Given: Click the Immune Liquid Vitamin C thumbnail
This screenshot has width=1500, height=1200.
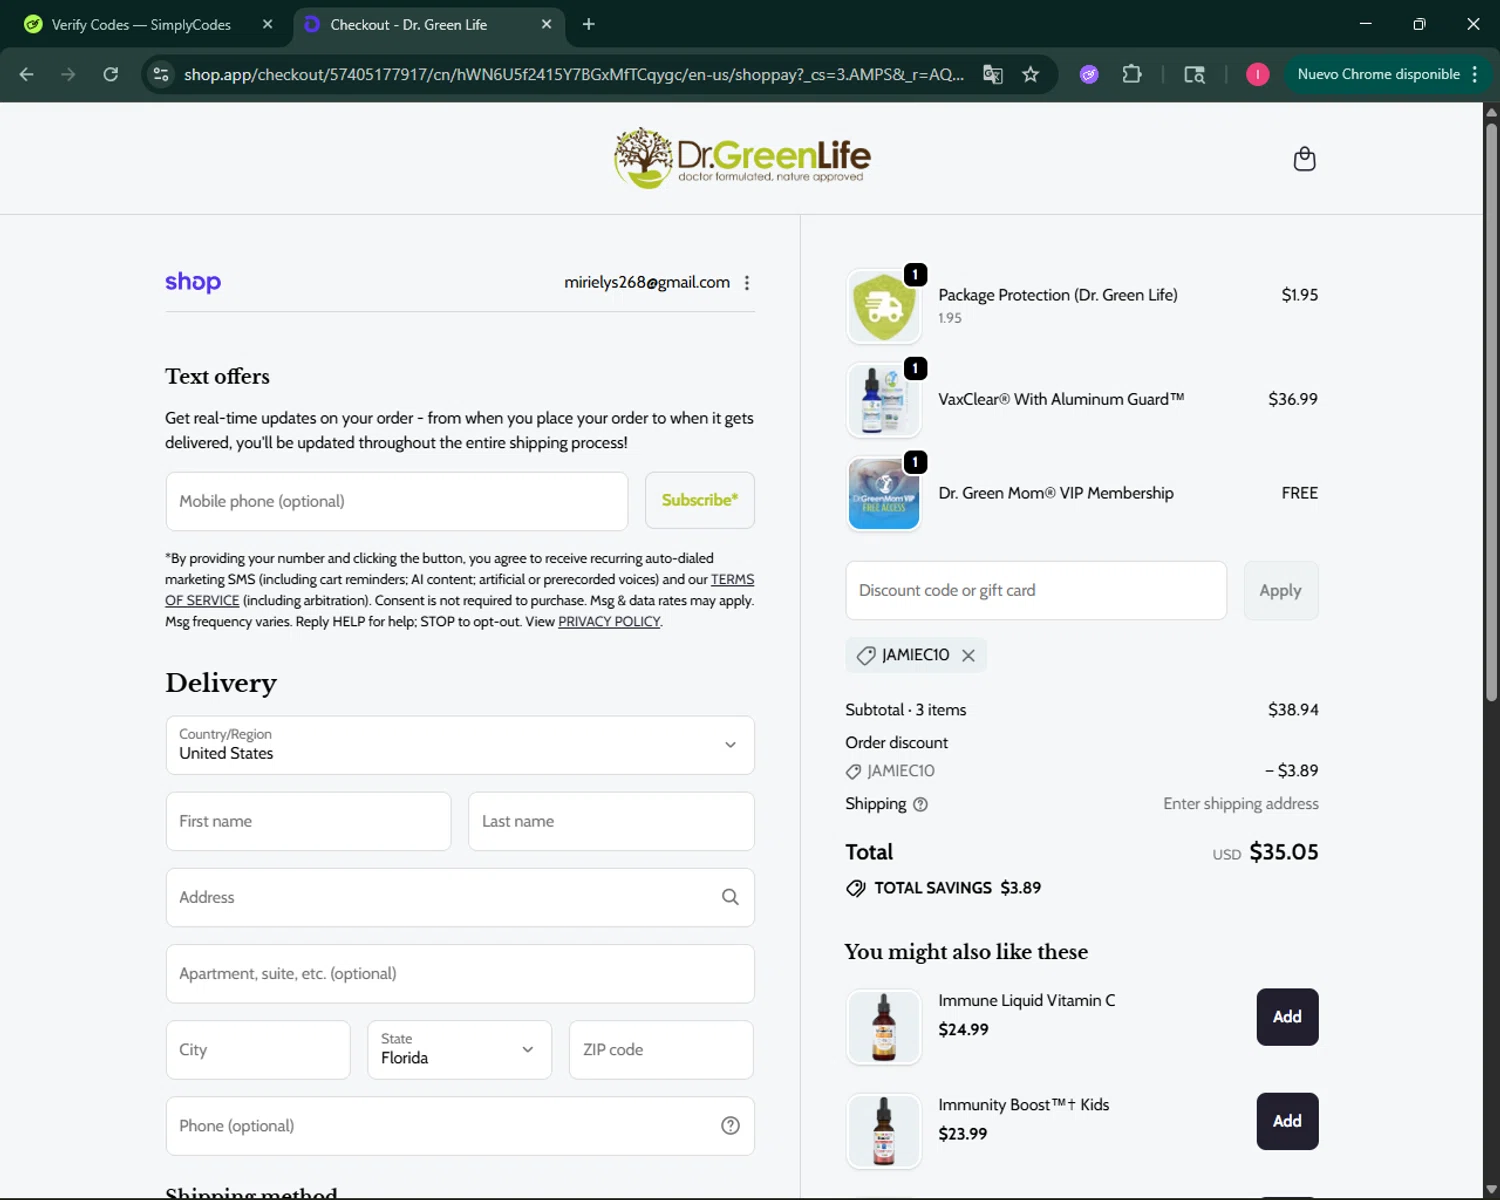Looking at the screenshot, I should pos(884,1027).
